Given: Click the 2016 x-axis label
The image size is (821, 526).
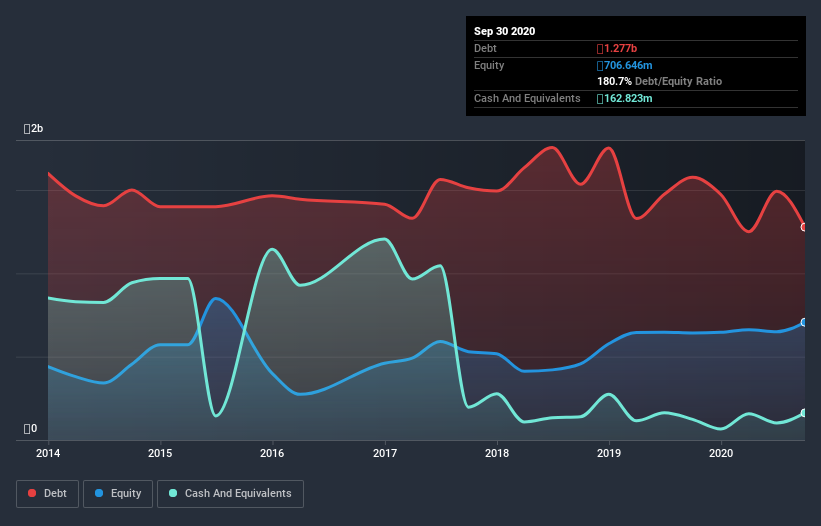Looking at the screenshot, I should click(272, 453).
